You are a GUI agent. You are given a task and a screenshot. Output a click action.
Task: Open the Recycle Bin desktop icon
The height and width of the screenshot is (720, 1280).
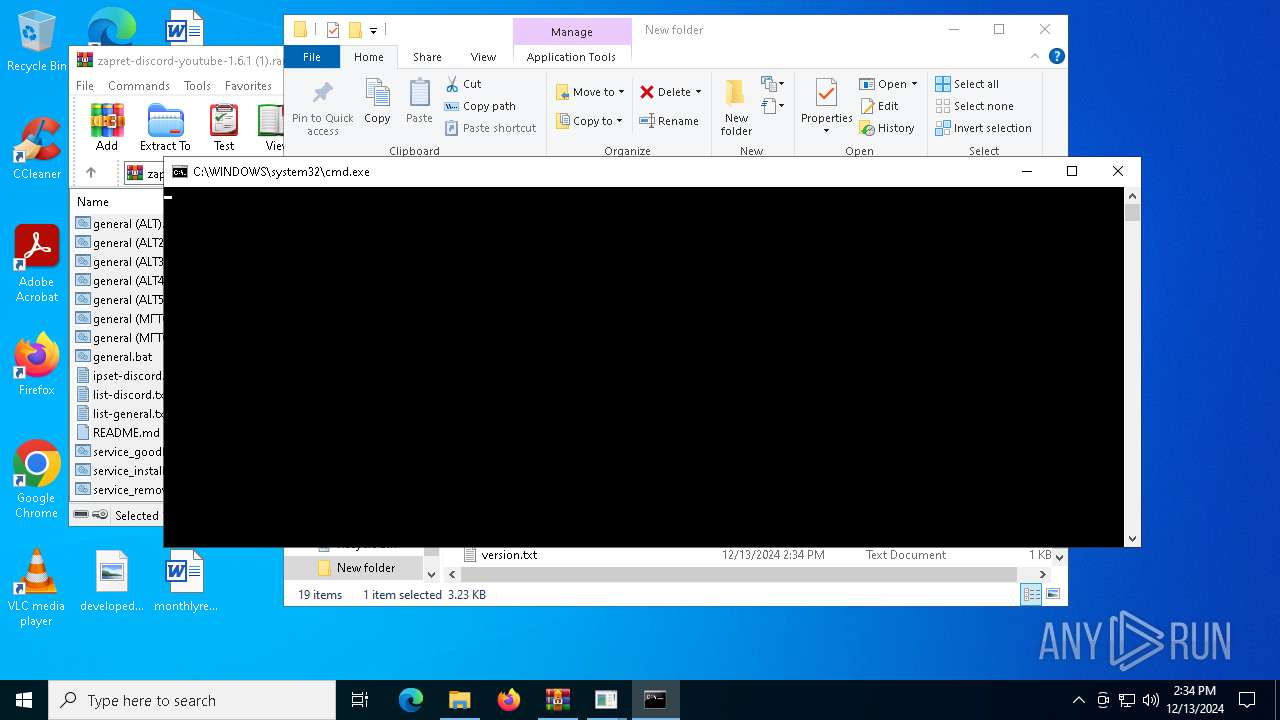point(36,42)
